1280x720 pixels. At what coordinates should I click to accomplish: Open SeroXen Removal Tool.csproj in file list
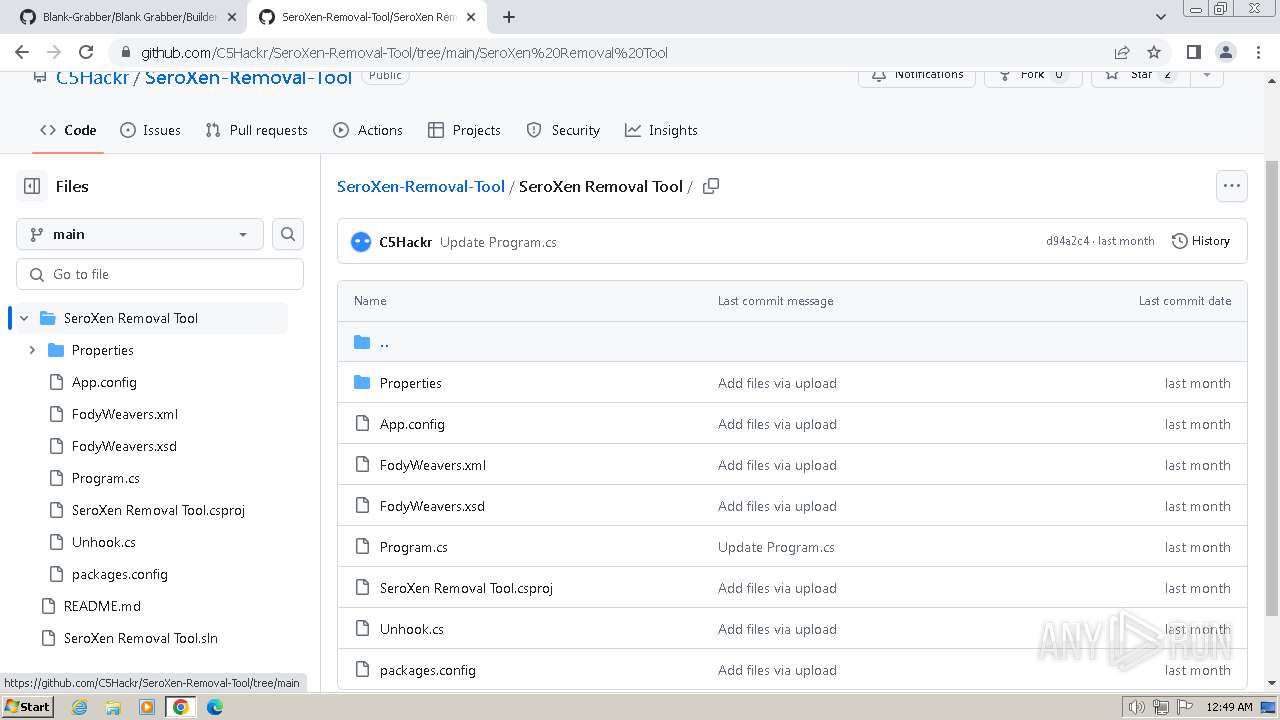coord(466,588)
